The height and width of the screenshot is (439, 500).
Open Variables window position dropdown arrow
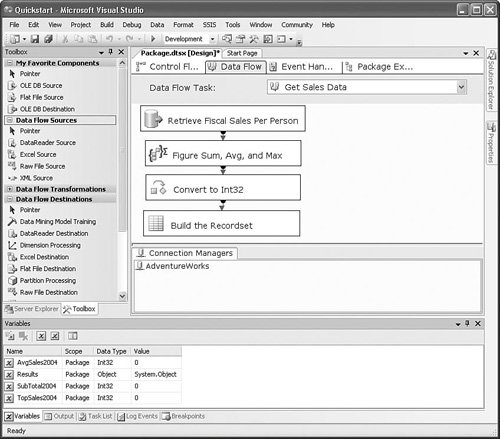(x=458, y=324)
